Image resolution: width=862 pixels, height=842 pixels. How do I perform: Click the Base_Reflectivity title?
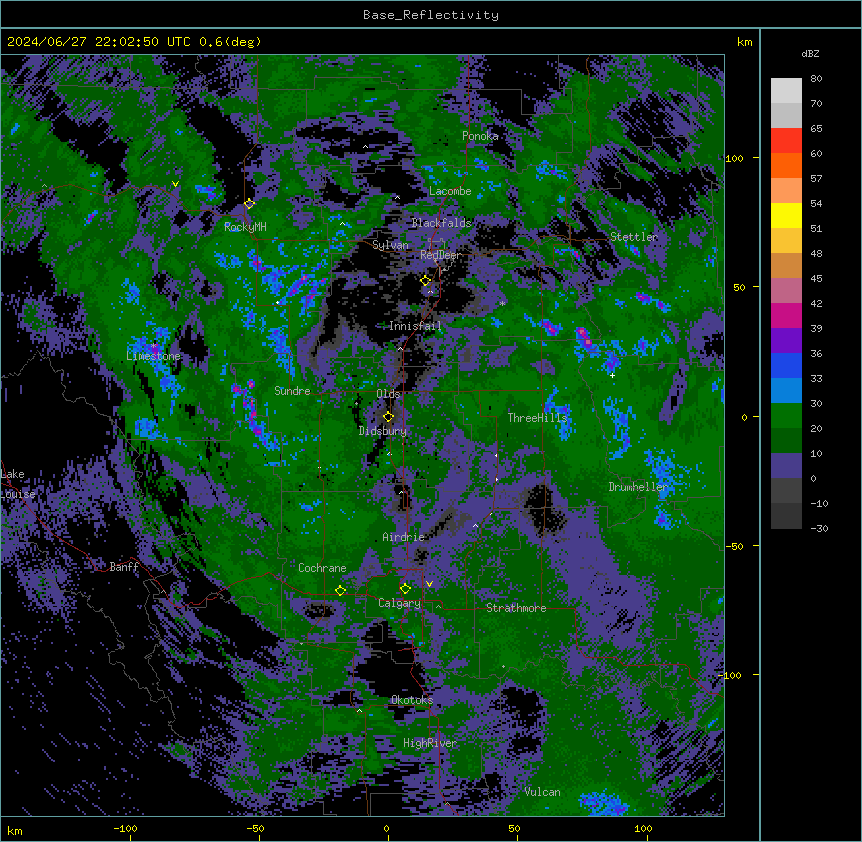[x=431, y=15]
